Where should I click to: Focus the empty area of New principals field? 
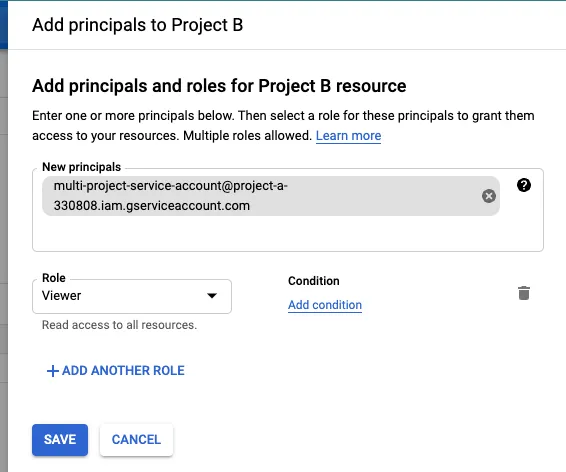click(x=288, y=233)
